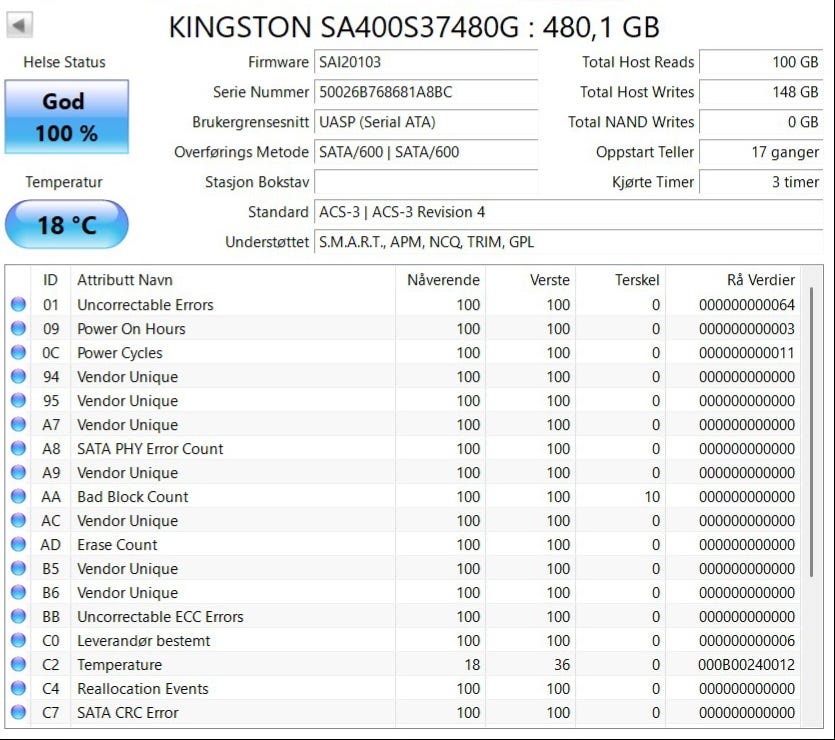
Task: Click Total Host Reads value 100 GB
Action: point(761,62)
